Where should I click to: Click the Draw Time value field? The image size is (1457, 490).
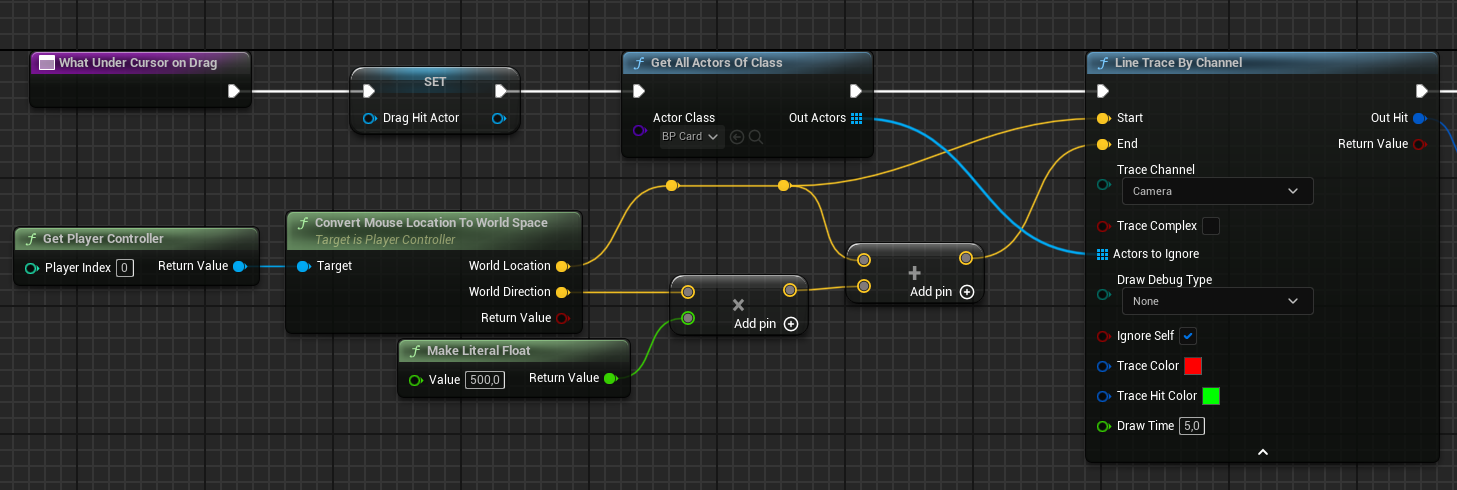(1192, 426)
